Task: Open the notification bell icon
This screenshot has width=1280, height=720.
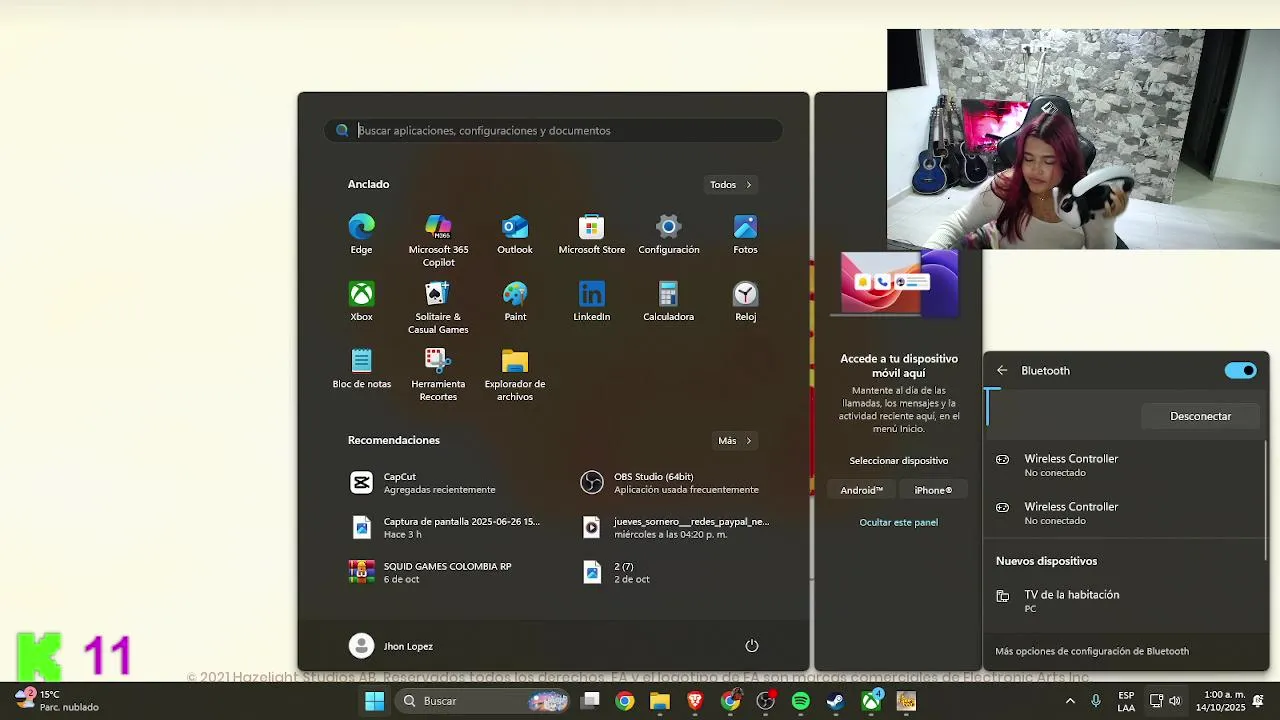Action: point(1258,701)
